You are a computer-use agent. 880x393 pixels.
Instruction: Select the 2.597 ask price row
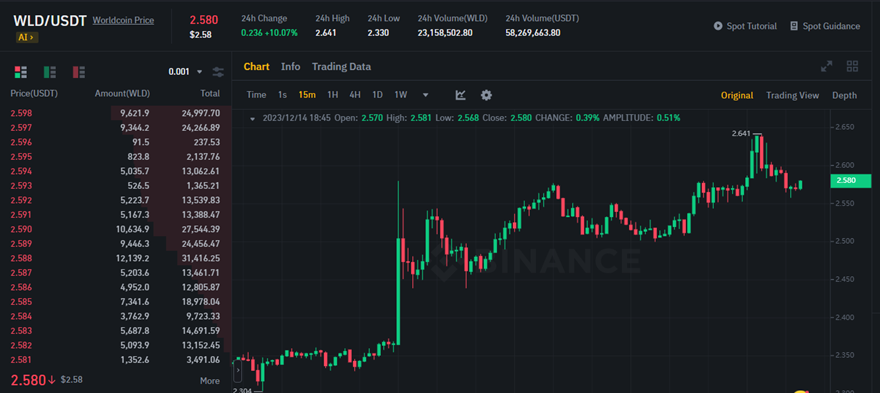point(116,127)
